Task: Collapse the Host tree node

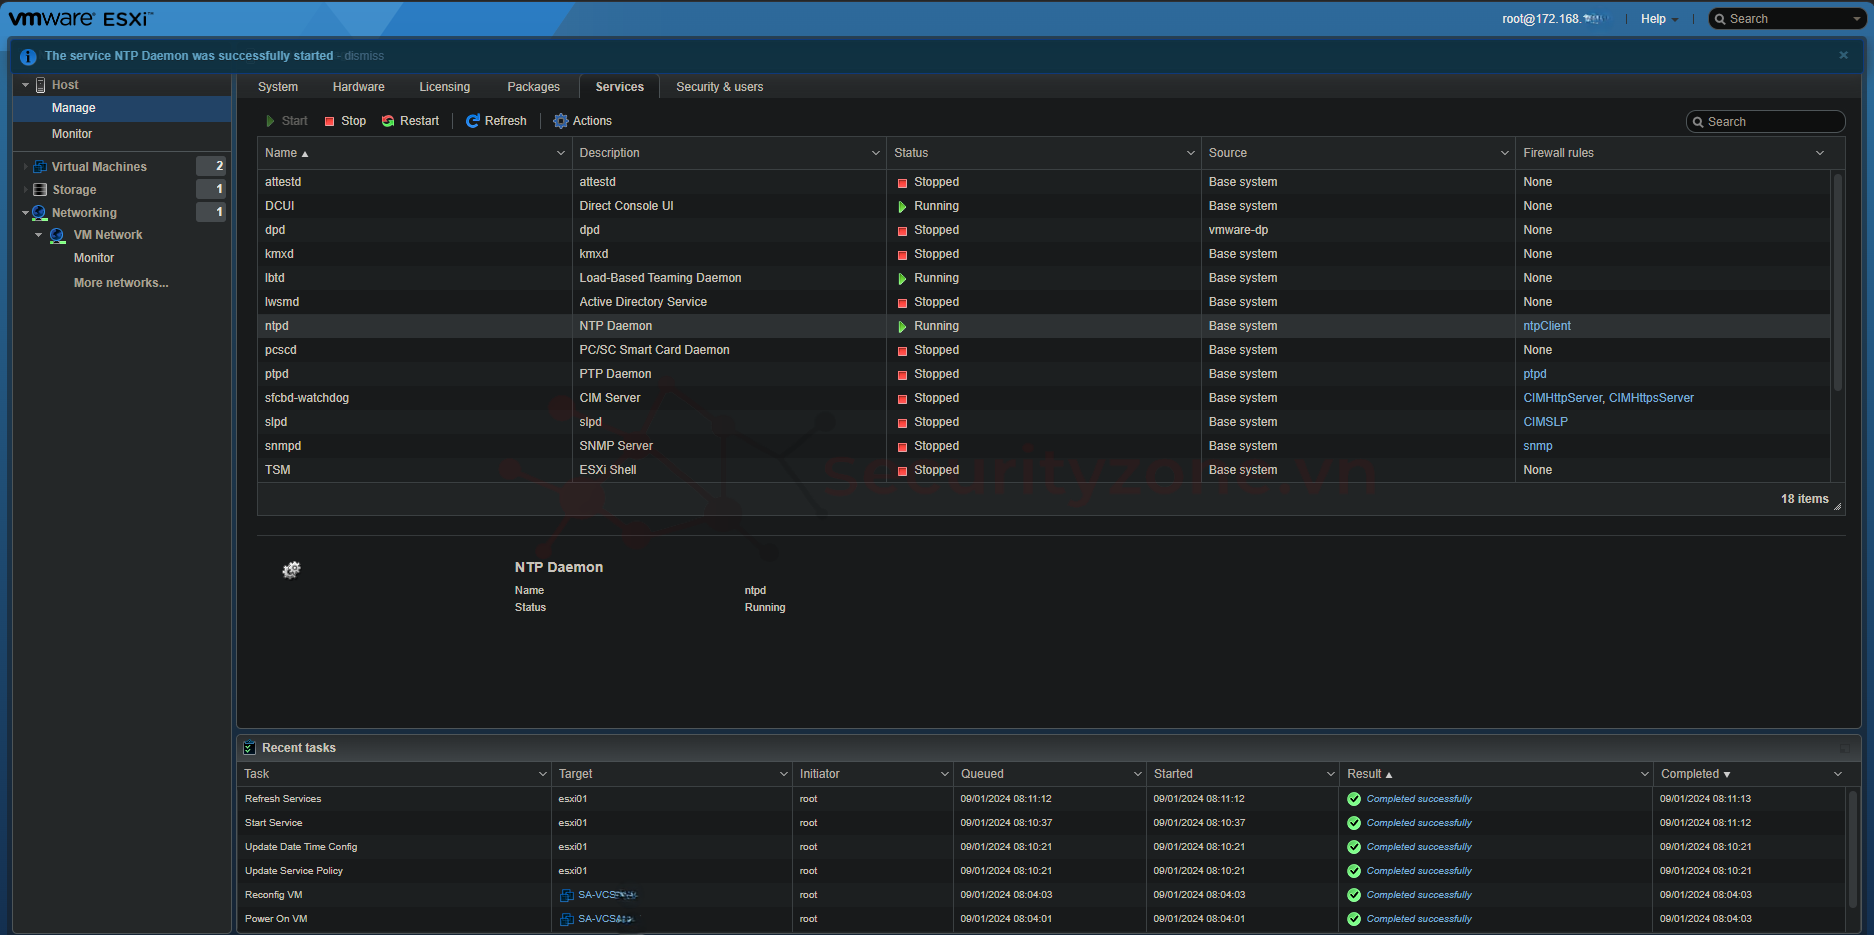Action: (25, 85)
